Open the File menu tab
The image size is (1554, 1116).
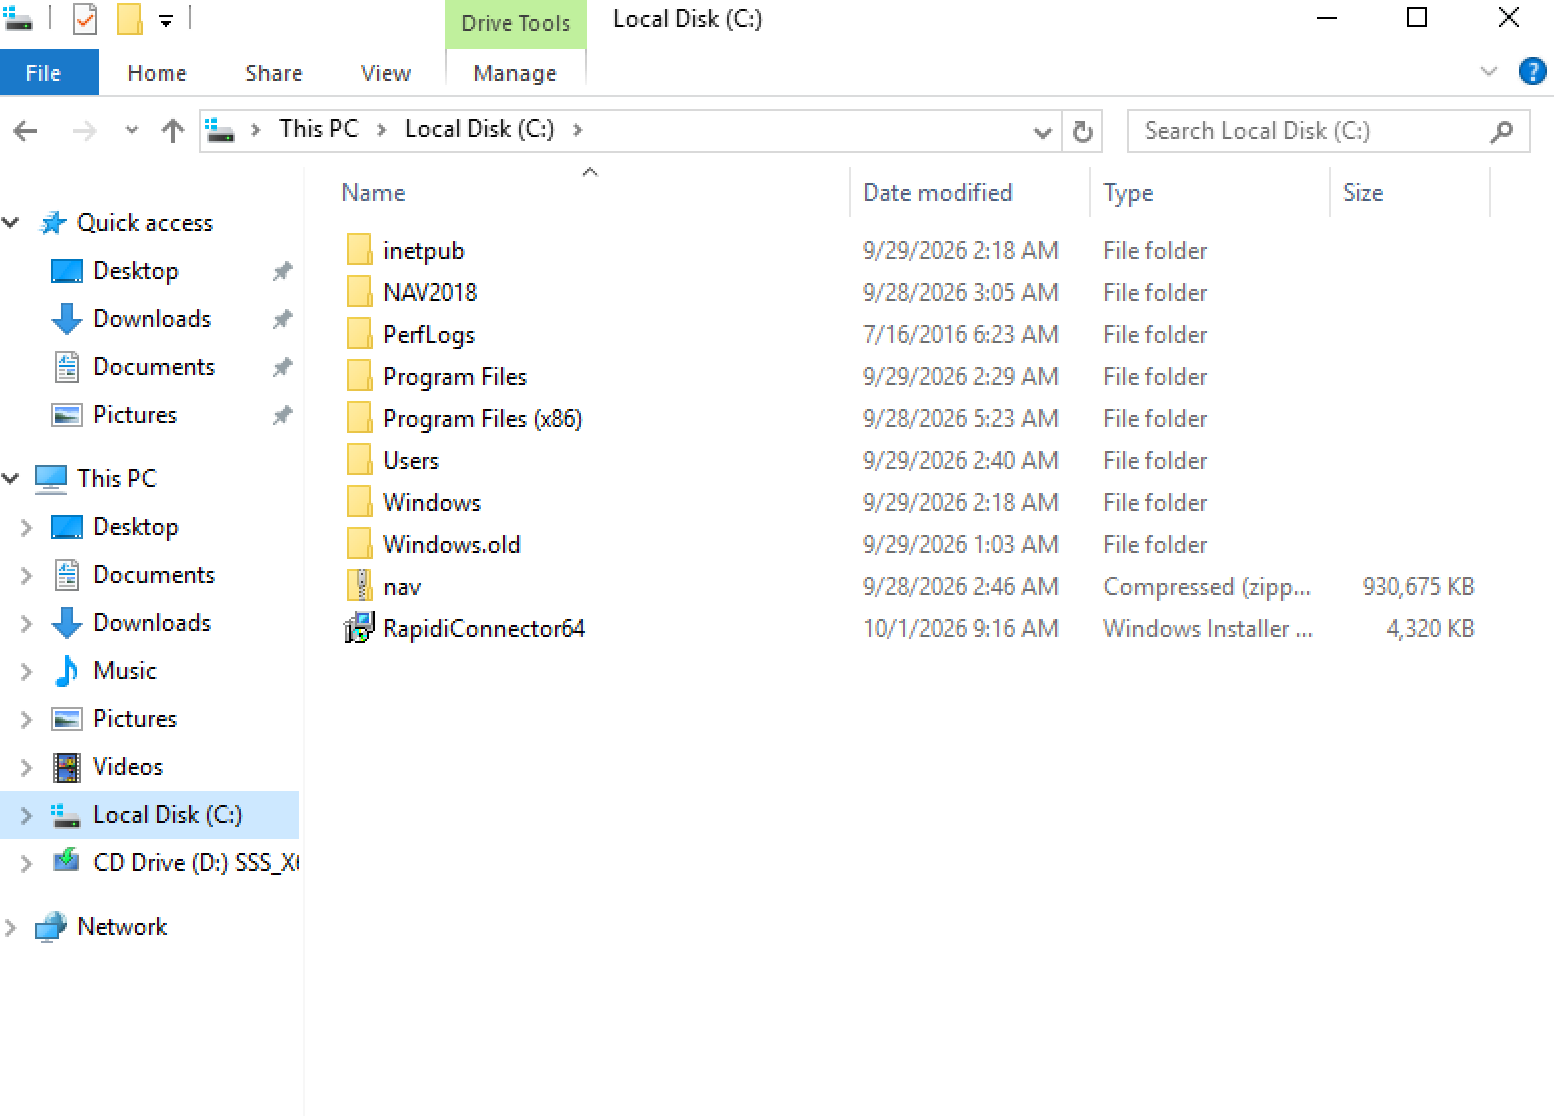click(x=49, y=73)
